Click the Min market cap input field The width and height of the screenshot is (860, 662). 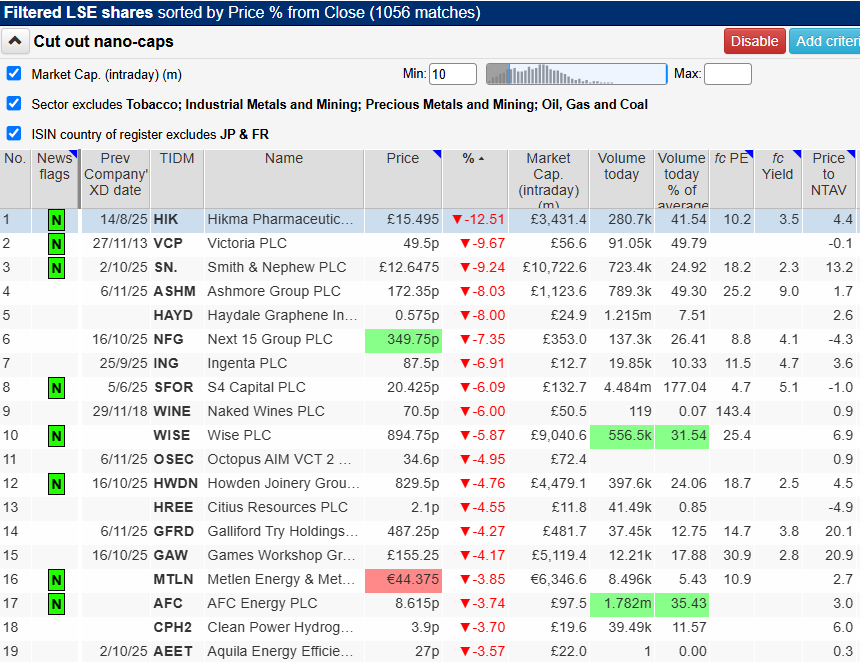(x=453, y=74)
